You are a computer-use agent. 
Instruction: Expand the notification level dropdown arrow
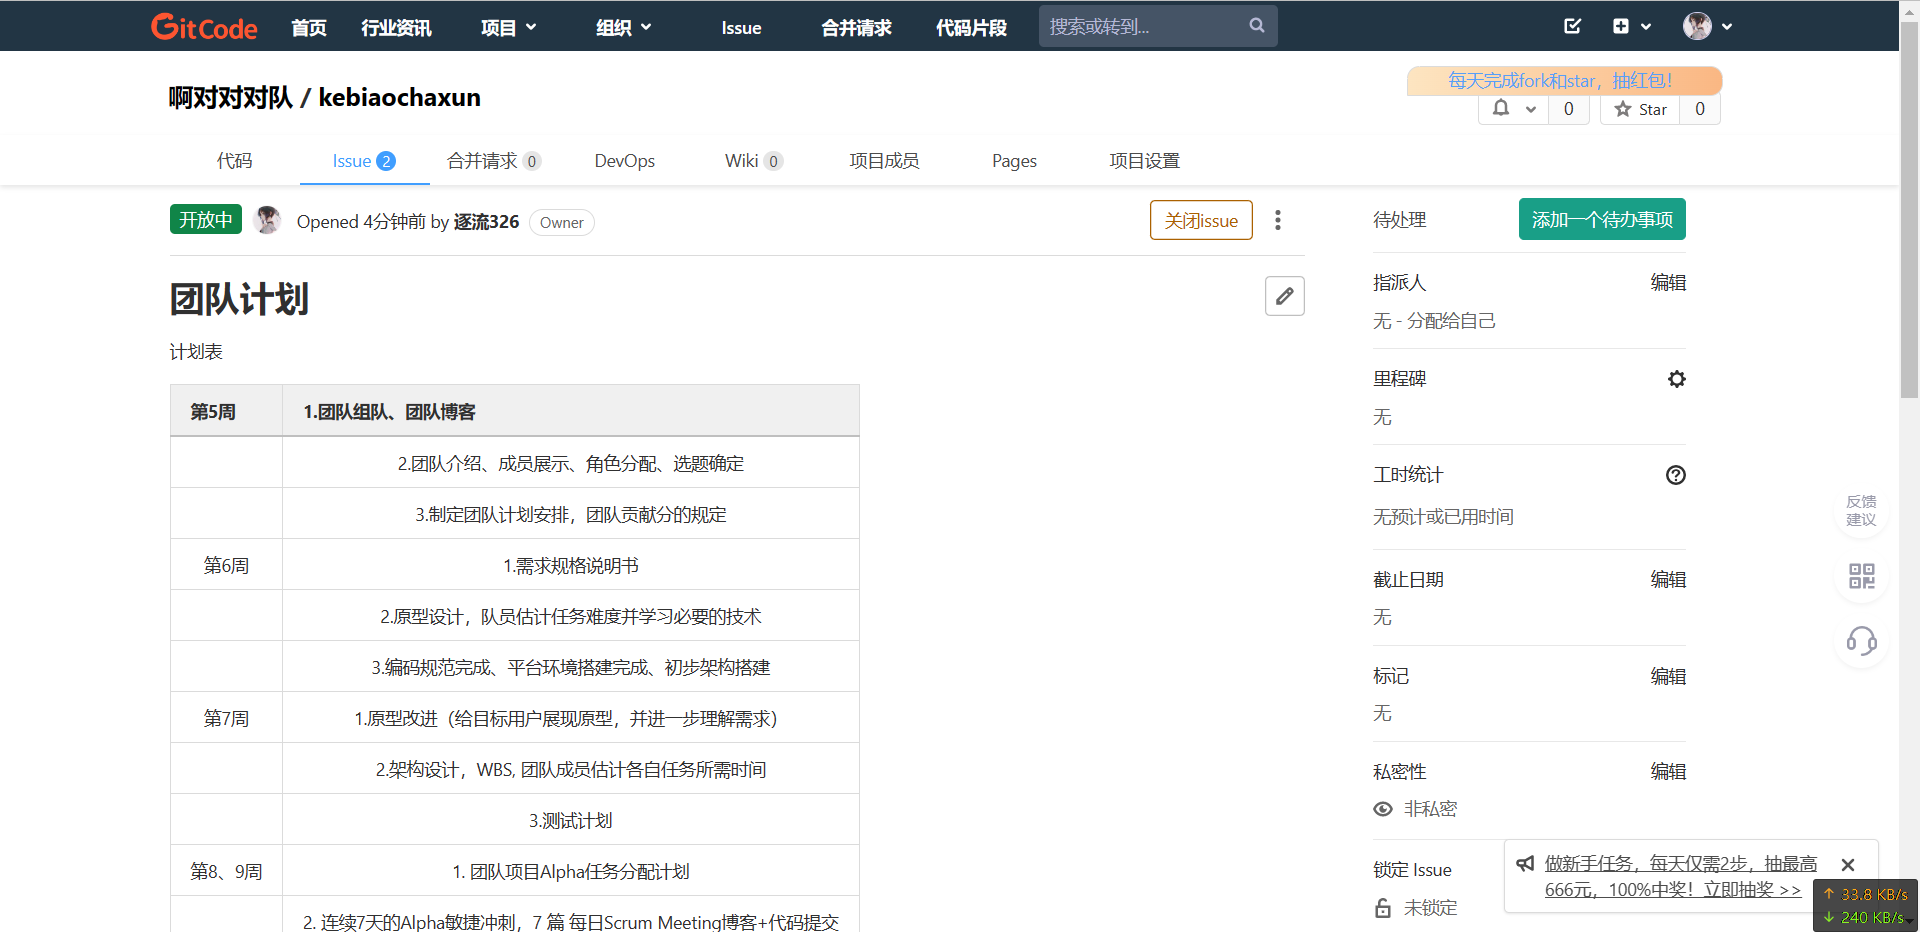(1530, 109)
